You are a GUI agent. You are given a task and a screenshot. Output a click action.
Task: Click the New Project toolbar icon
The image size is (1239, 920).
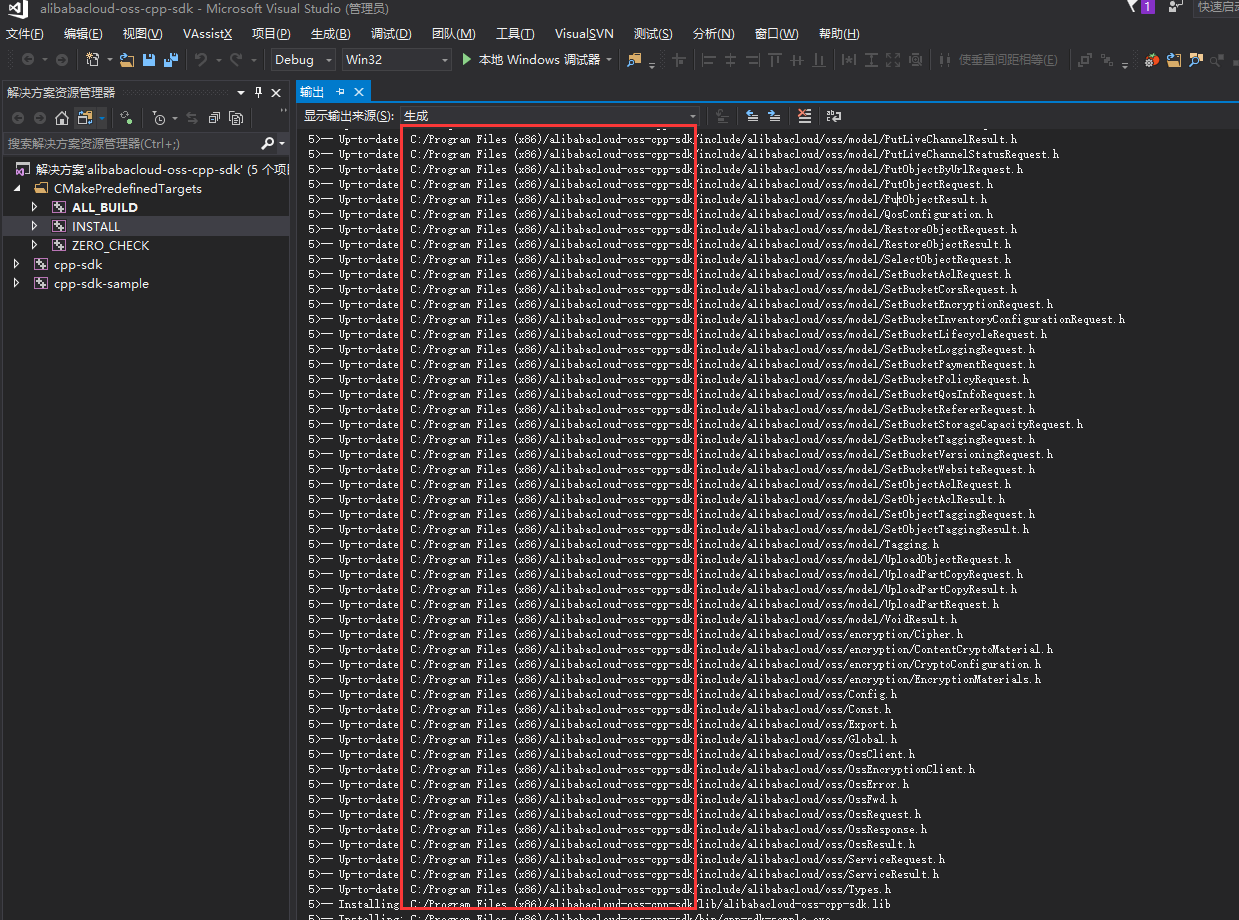[x=94, y=60]
